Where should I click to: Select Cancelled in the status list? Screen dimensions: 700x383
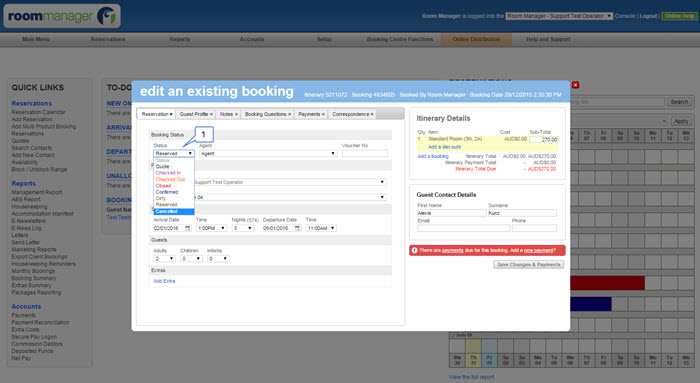174,211
